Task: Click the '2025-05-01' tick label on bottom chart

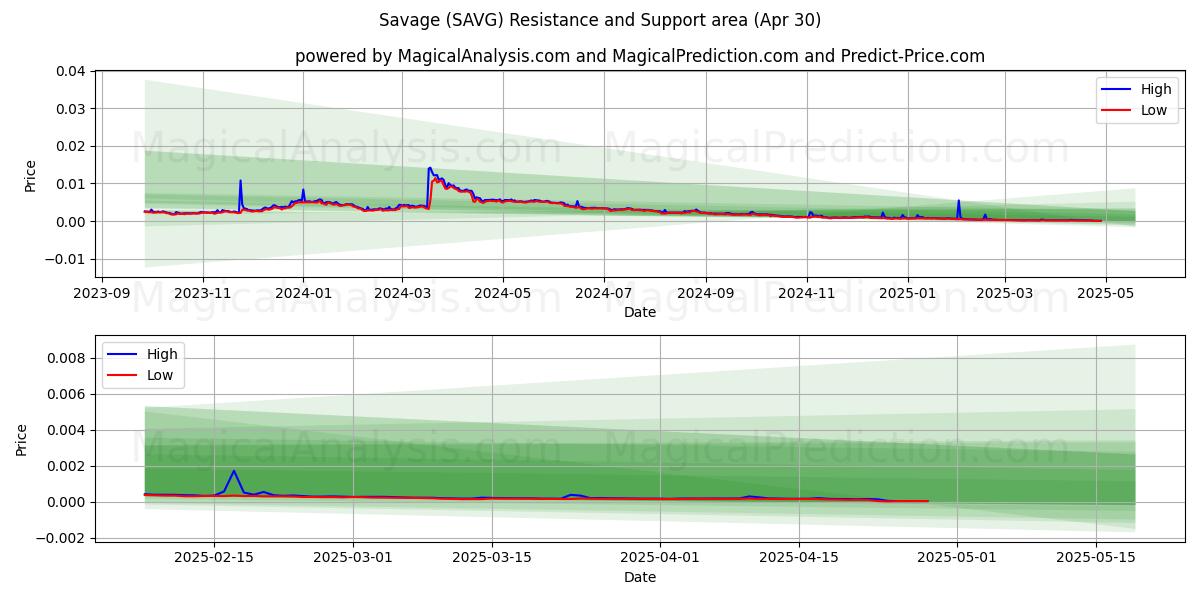Action: click(958, 559)
